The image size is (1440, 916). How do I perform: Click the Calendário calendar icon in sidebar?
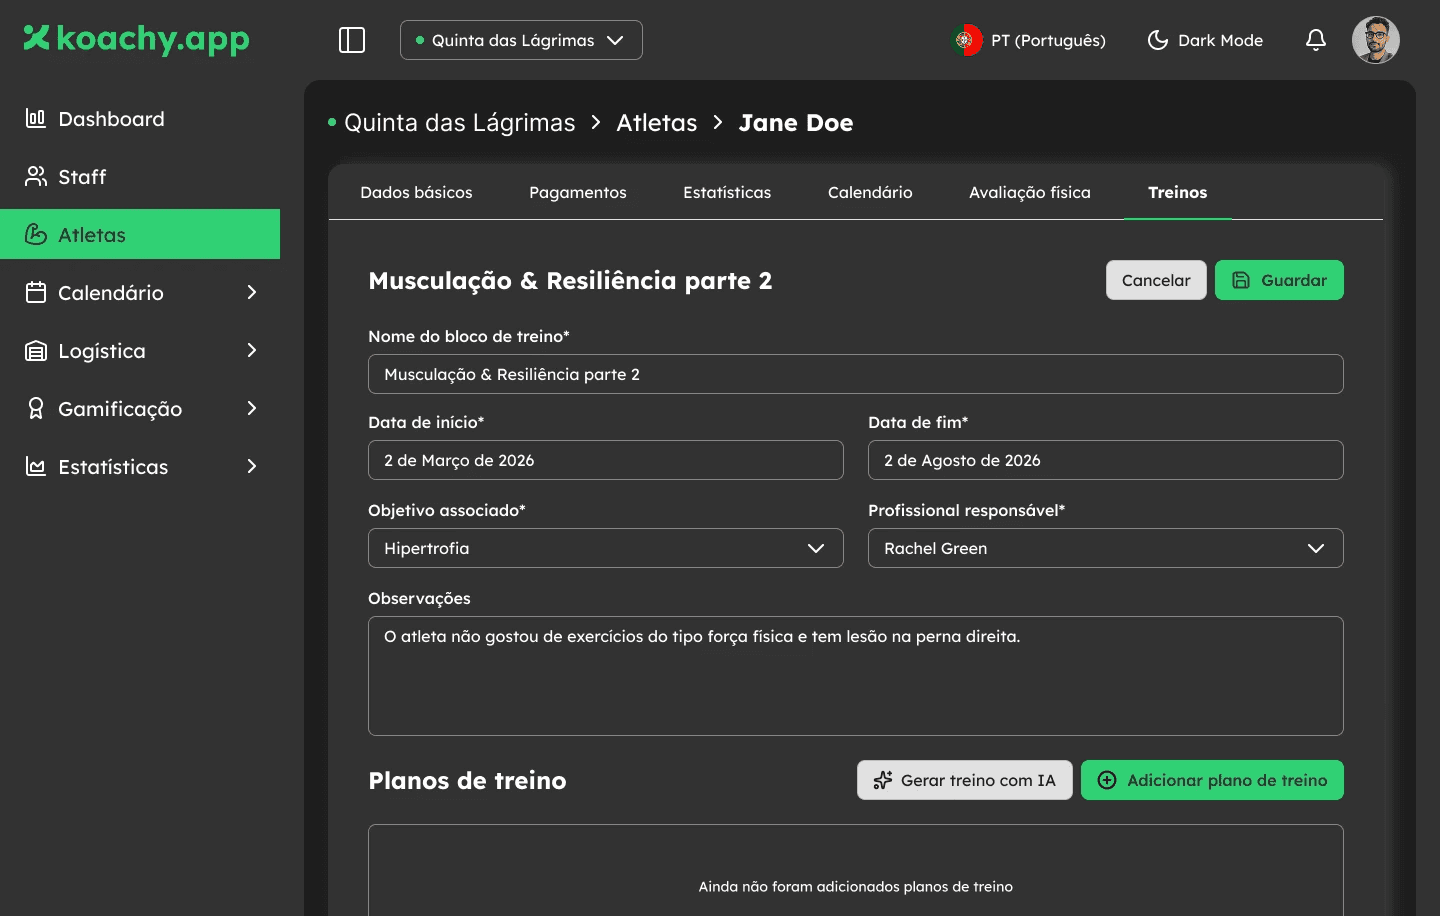click(x=36, y=293)
